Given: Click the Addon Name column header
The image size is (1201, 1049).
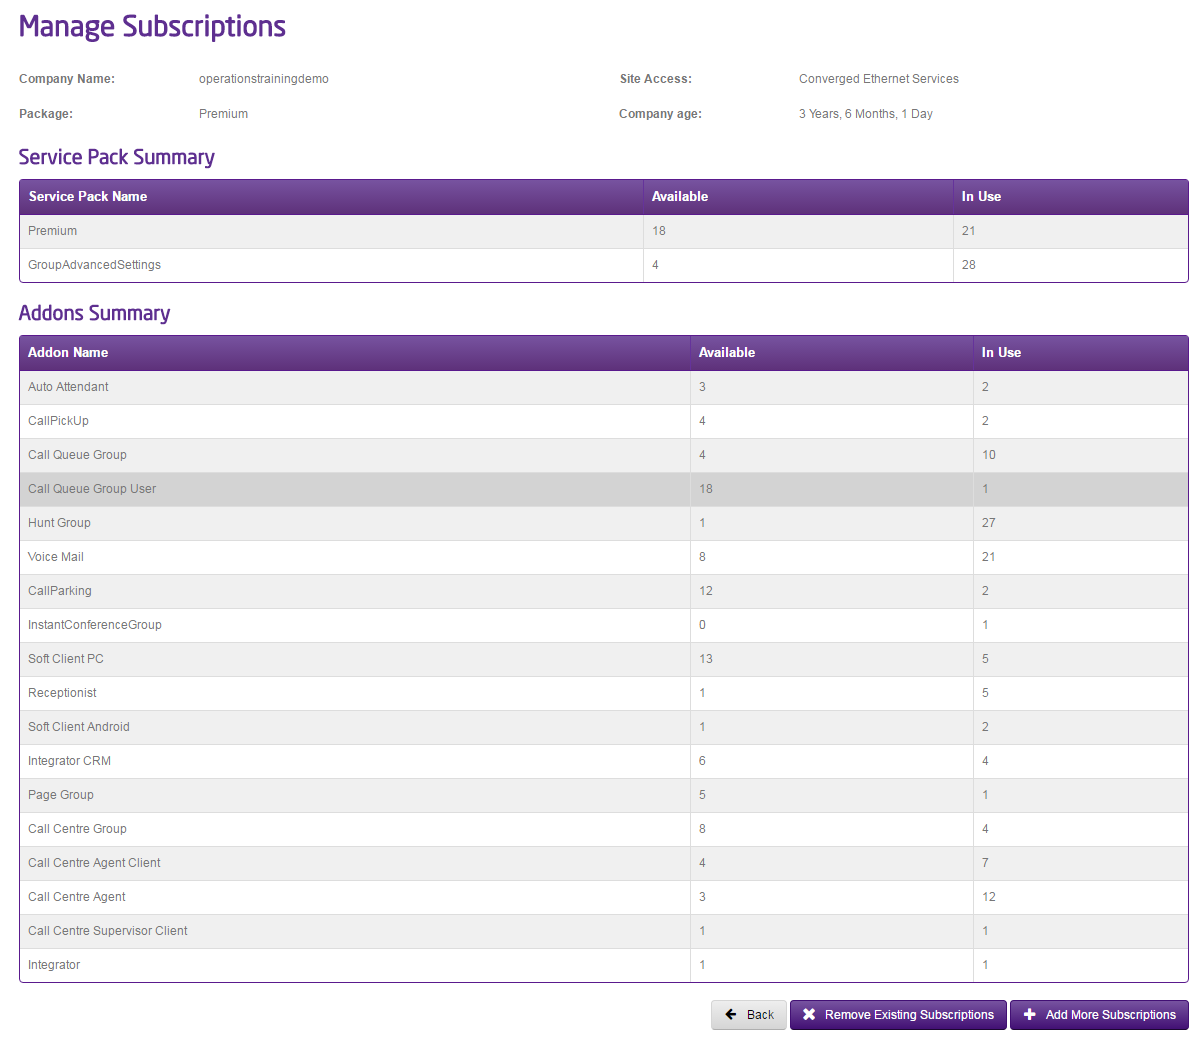Looking at the screenshot, I should pyautogui.click(x=68, y=352).
